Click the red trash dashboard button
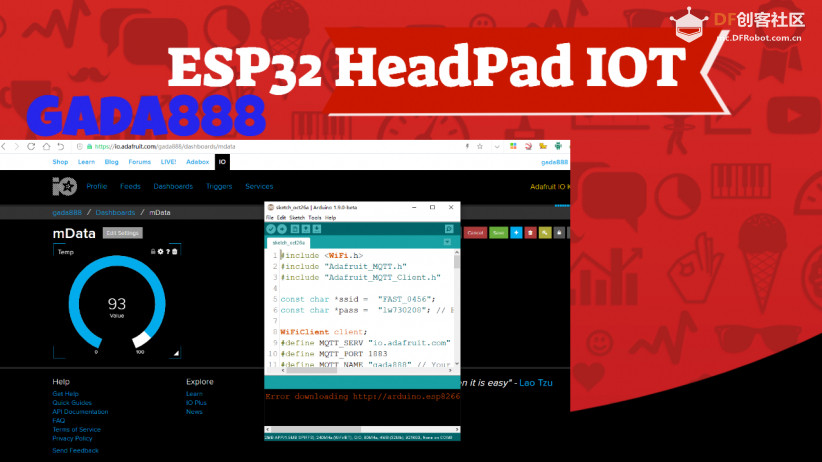The image size is (822, 462). coord(531,233)
